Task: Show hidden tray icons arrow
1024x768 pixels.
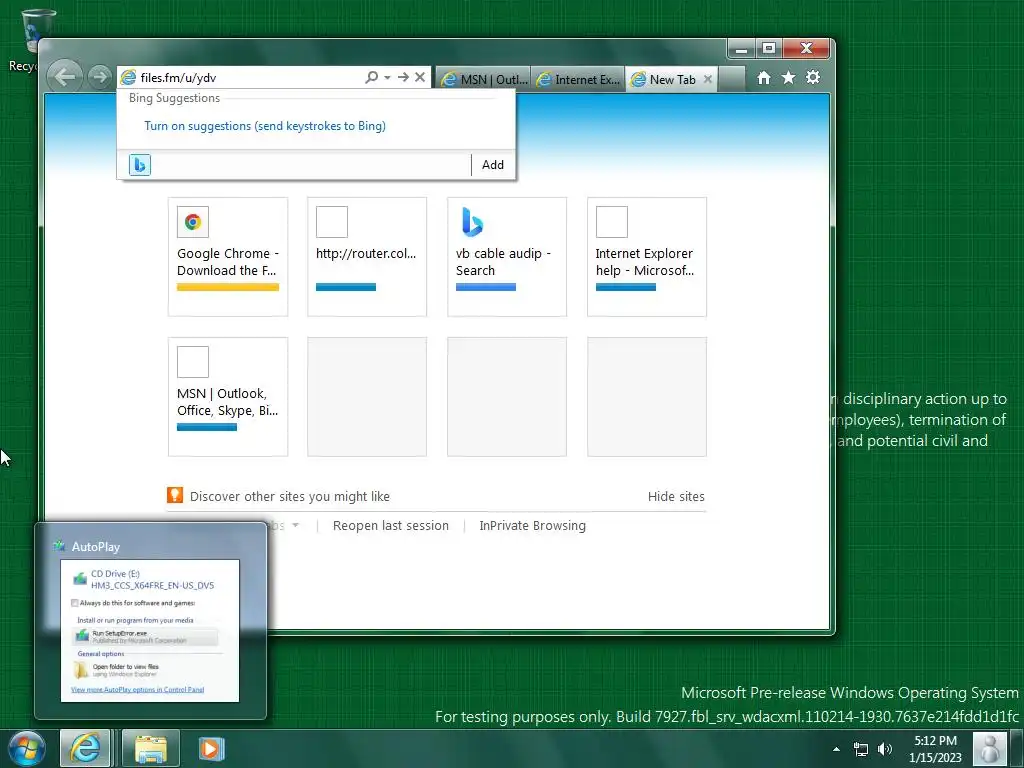Action: point(836,749)
